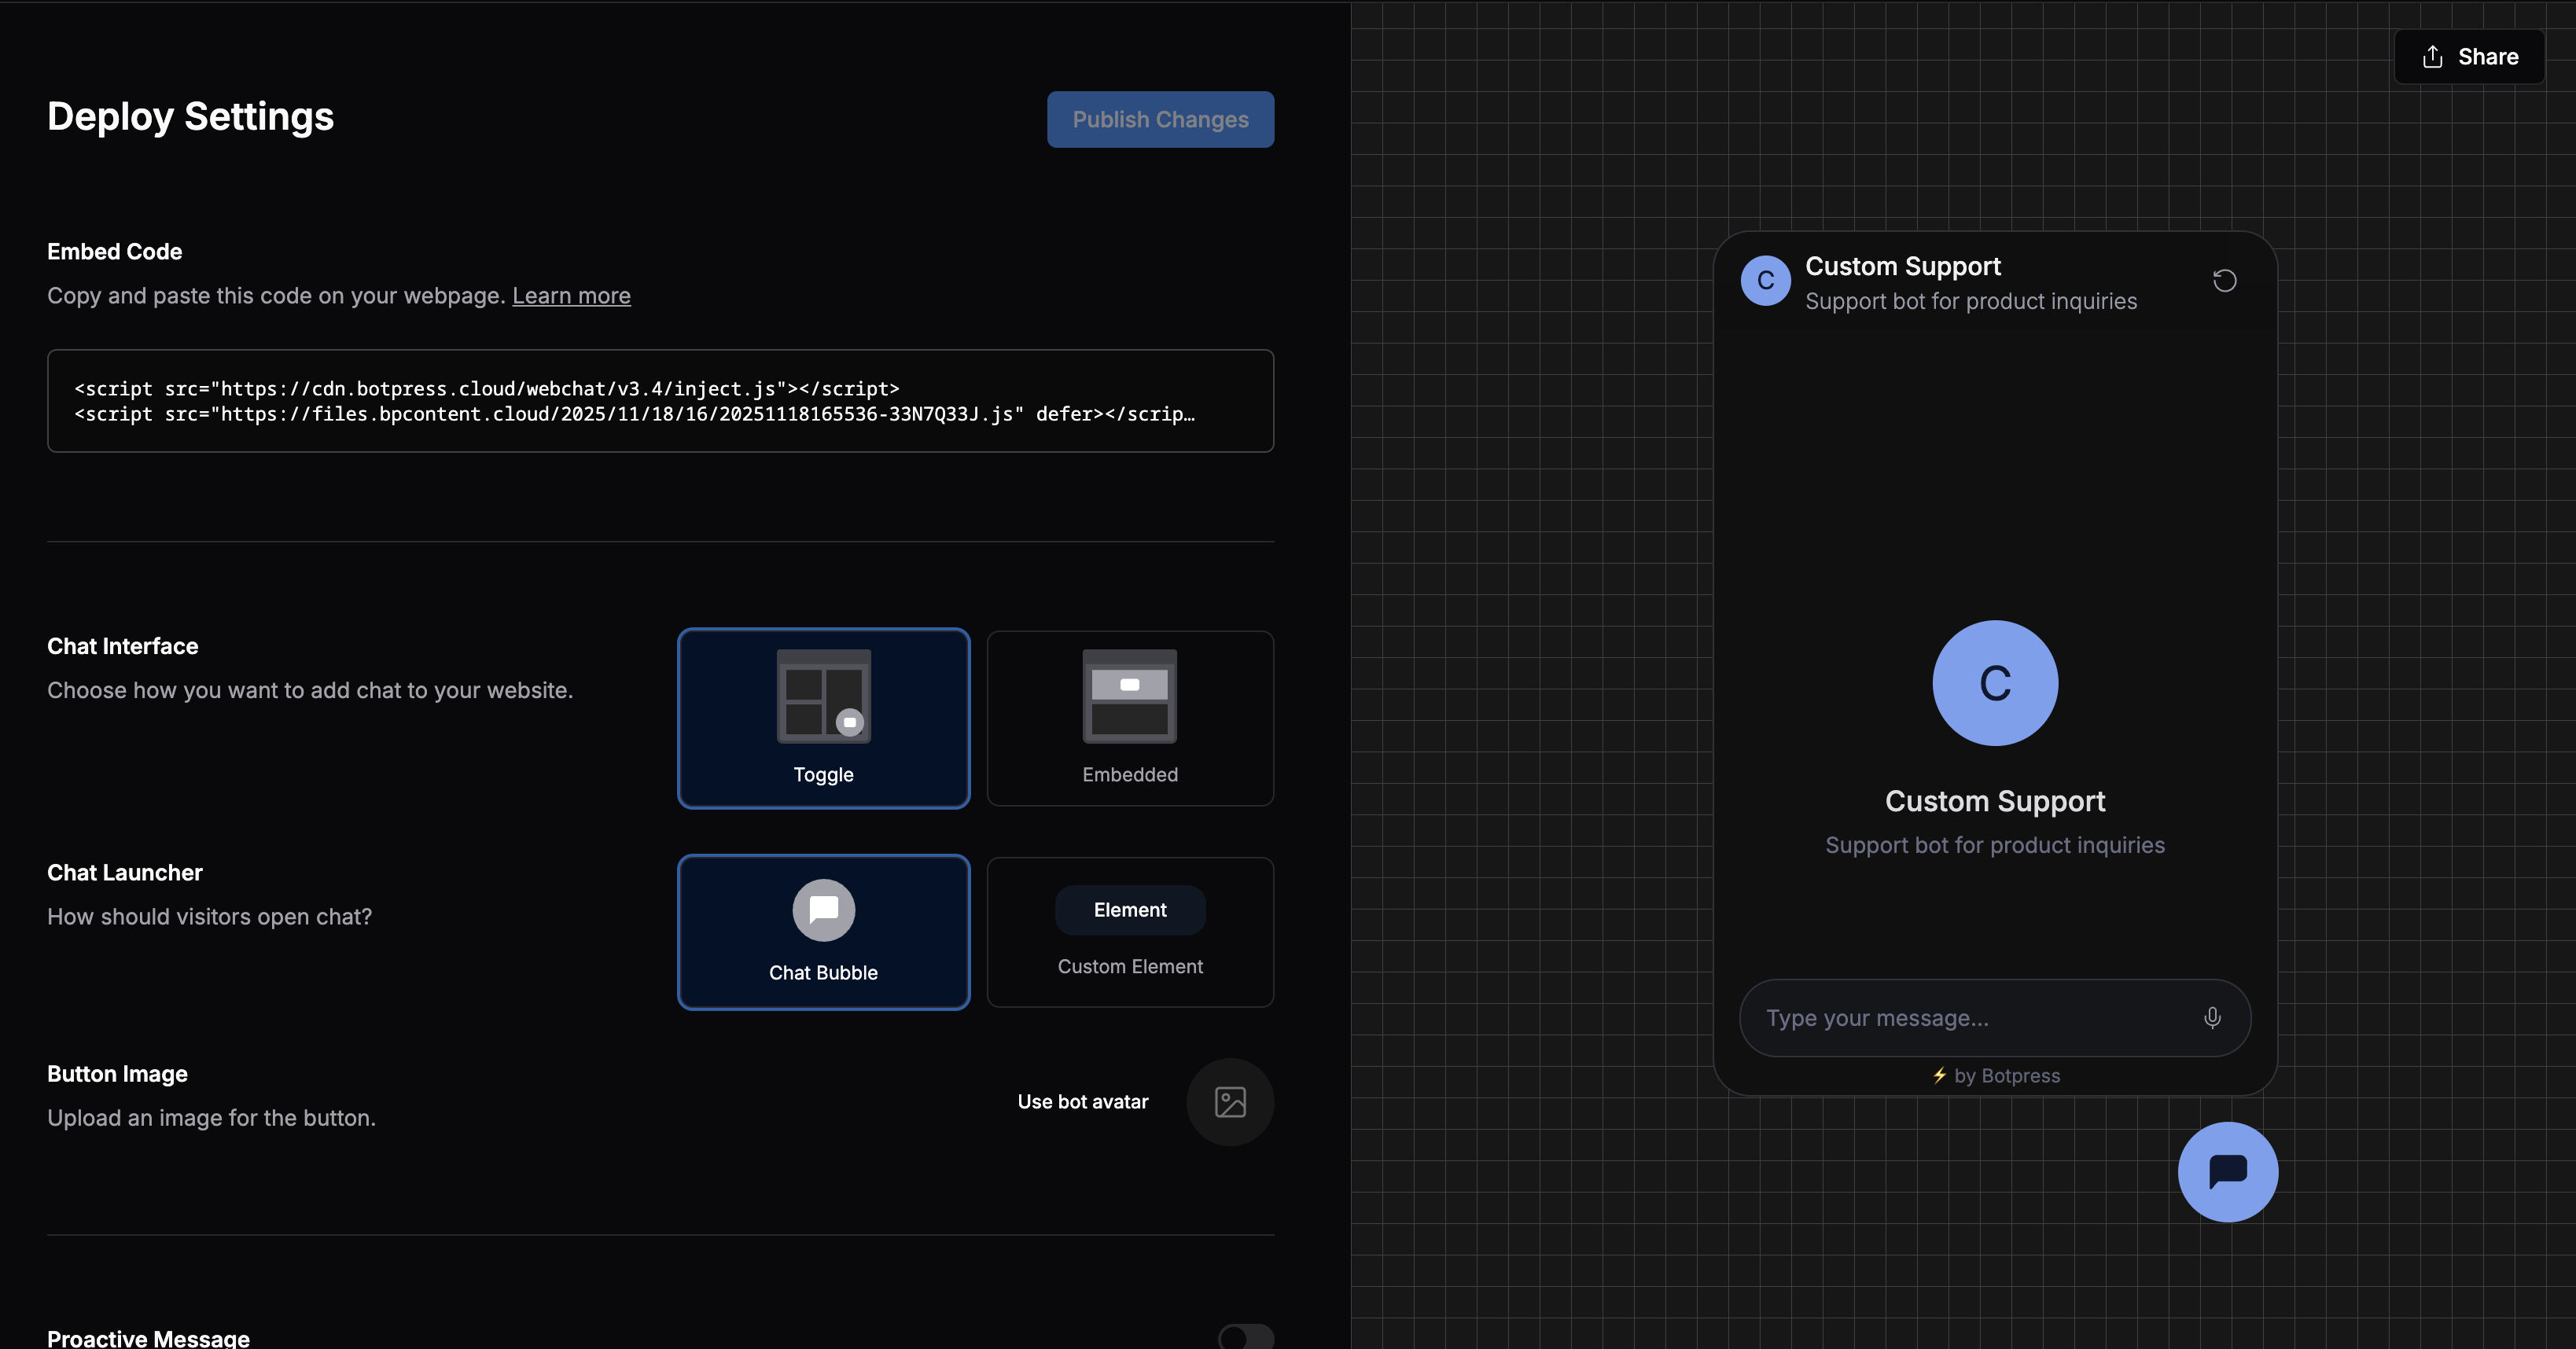Screen dimensions: 2576x1349
Task: Click the embed code snippet box
Action: 660,401
